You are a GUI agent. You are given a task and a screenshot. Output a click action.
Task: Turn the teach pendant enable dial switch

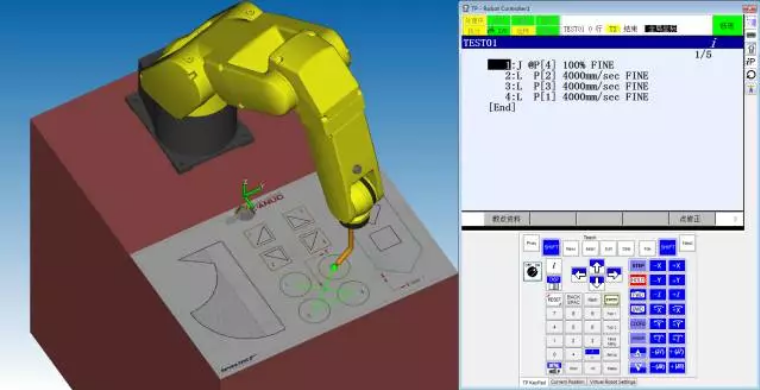[x=533, y=271]
